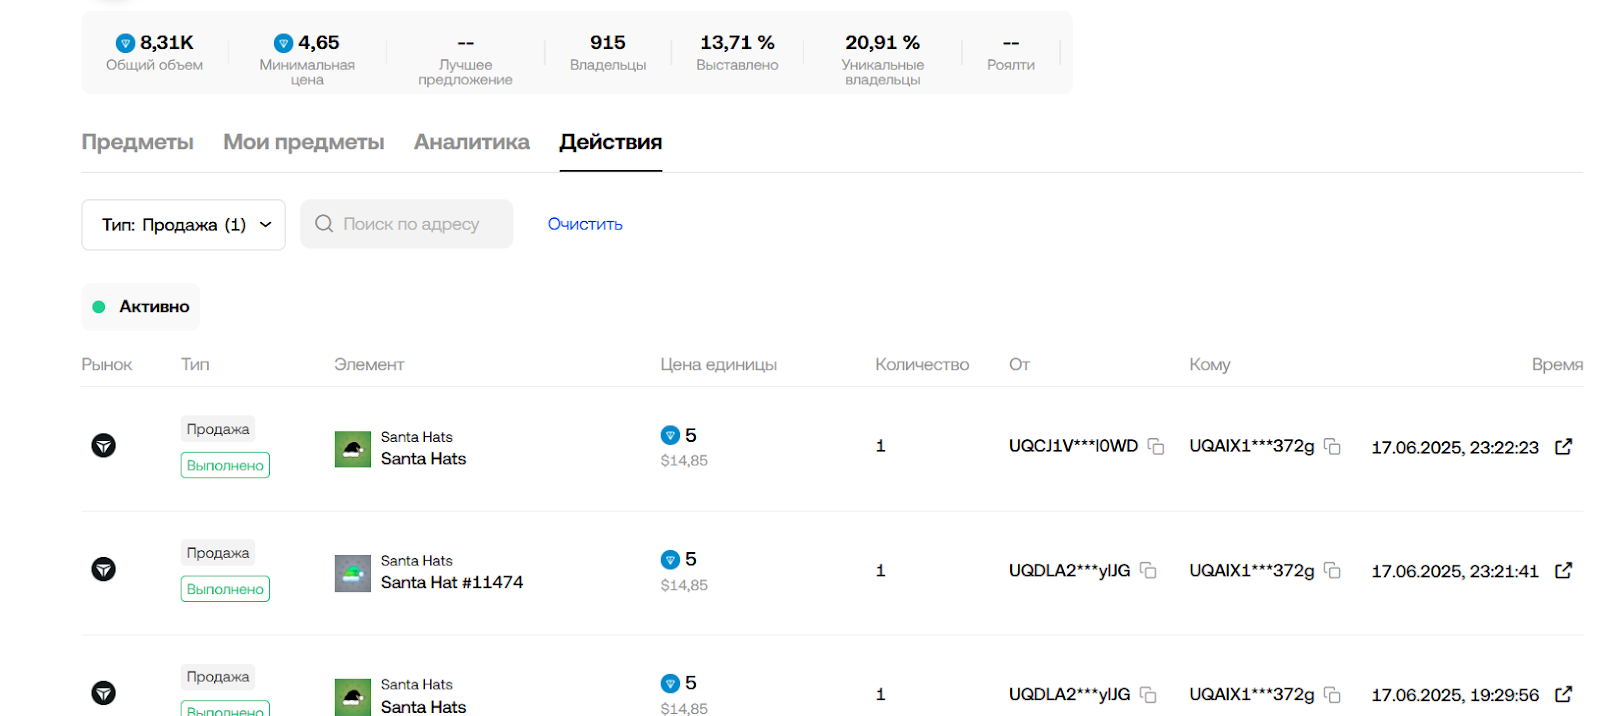Click the market icon in the 23:21:41 row
This screenshot has height=716, width=1600.
(104, 569)
